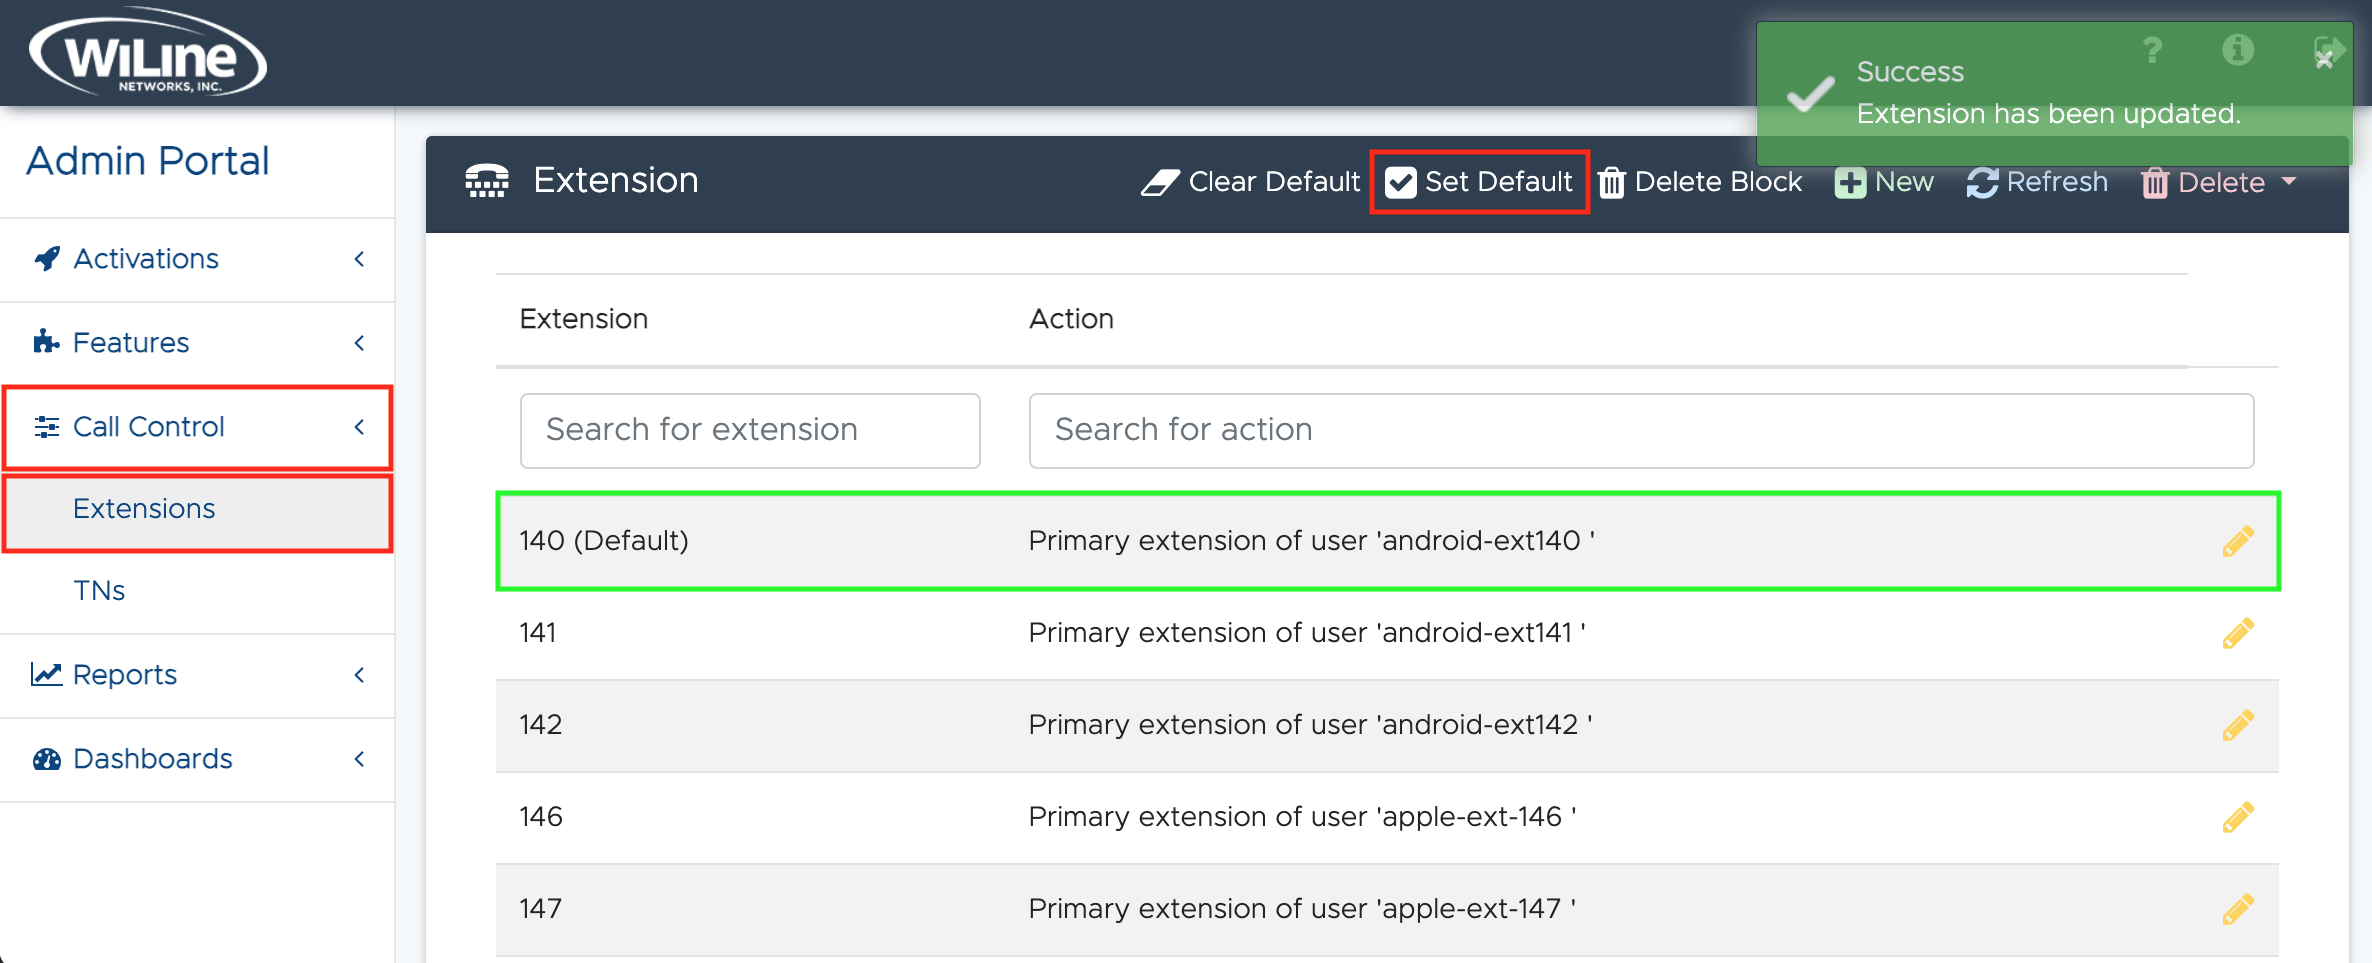Image resolution: width=2372 pixels, height=963 pixels.
Task: Click the pencil edit icon for extension 140
Action: (2238, 541)
